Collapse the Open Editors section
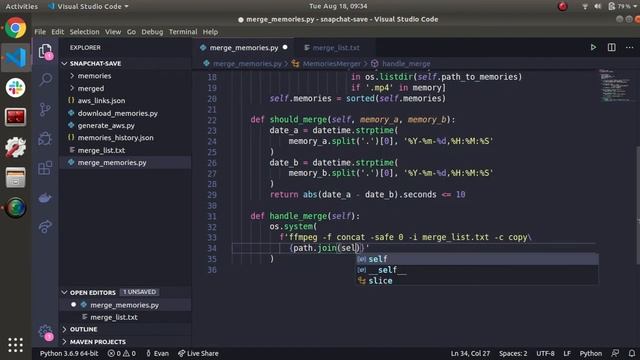 point(93,293)
